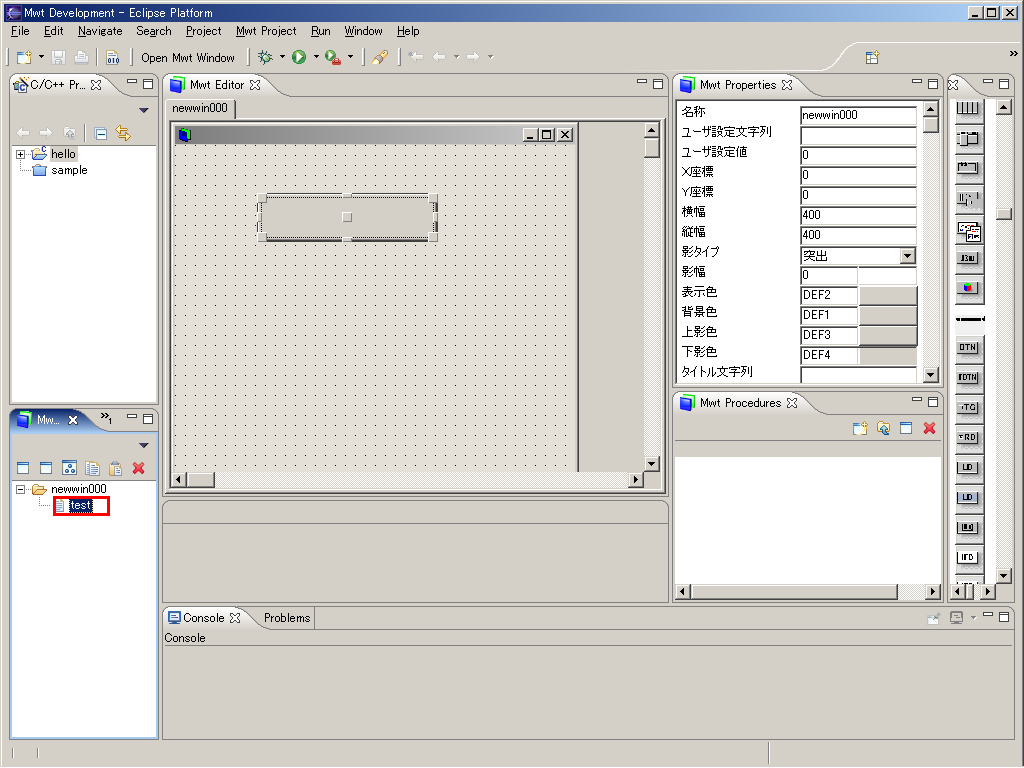Screen dimensions: 1024x768
Task: Click the green Run icon
Action: point(299,57)
